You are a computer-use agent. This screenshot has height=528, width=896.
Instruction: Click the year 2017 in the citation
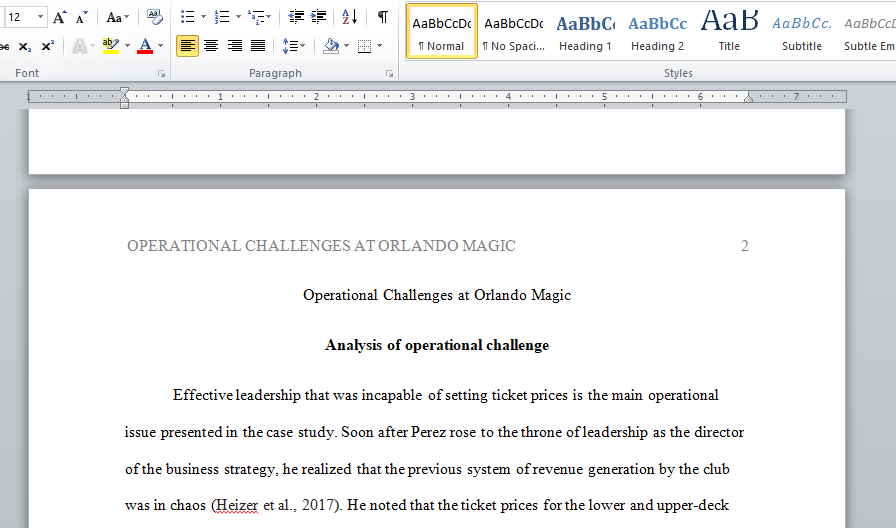(317, 505)
